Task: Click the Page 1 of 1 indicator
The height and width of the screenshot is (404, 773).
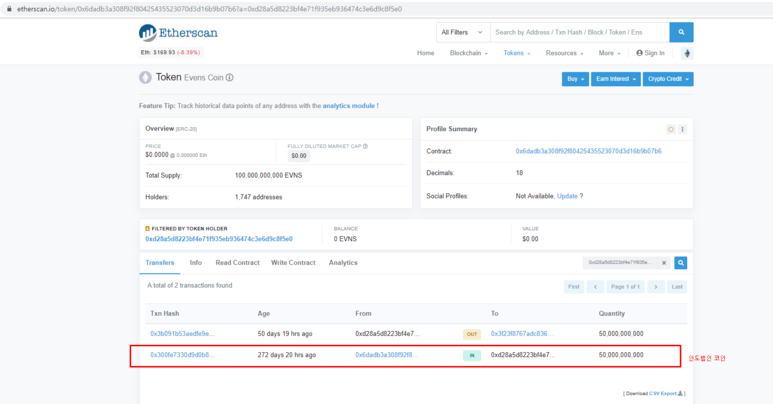Action: pyautogui.click(x=626, y=287)
